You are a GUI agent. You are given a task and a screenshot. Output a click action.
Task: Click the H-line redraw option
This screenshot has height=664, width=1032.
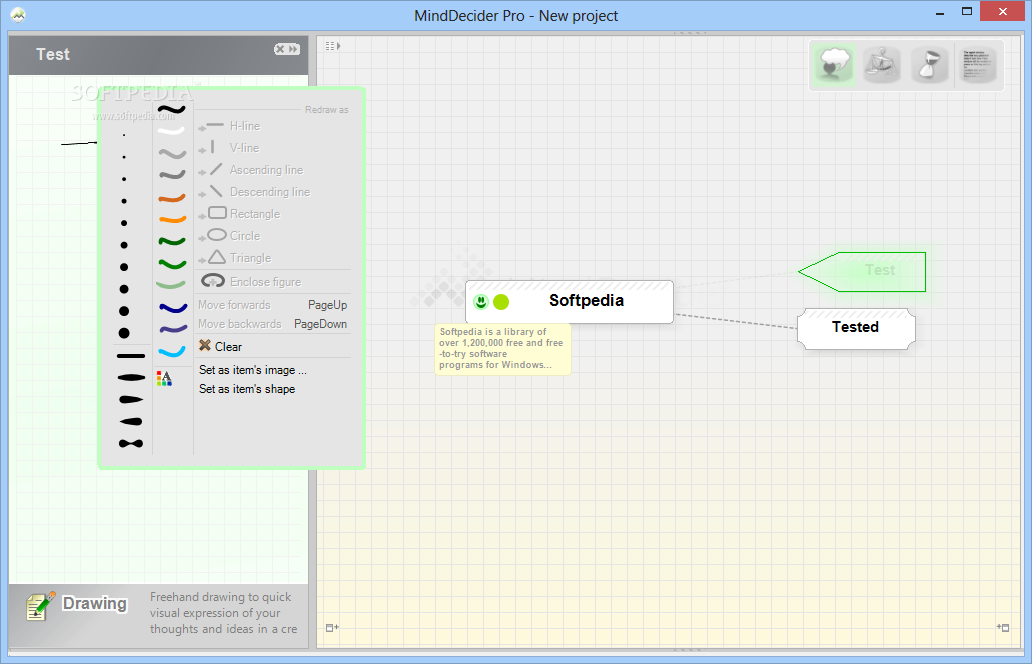click(x=230, y=126)
